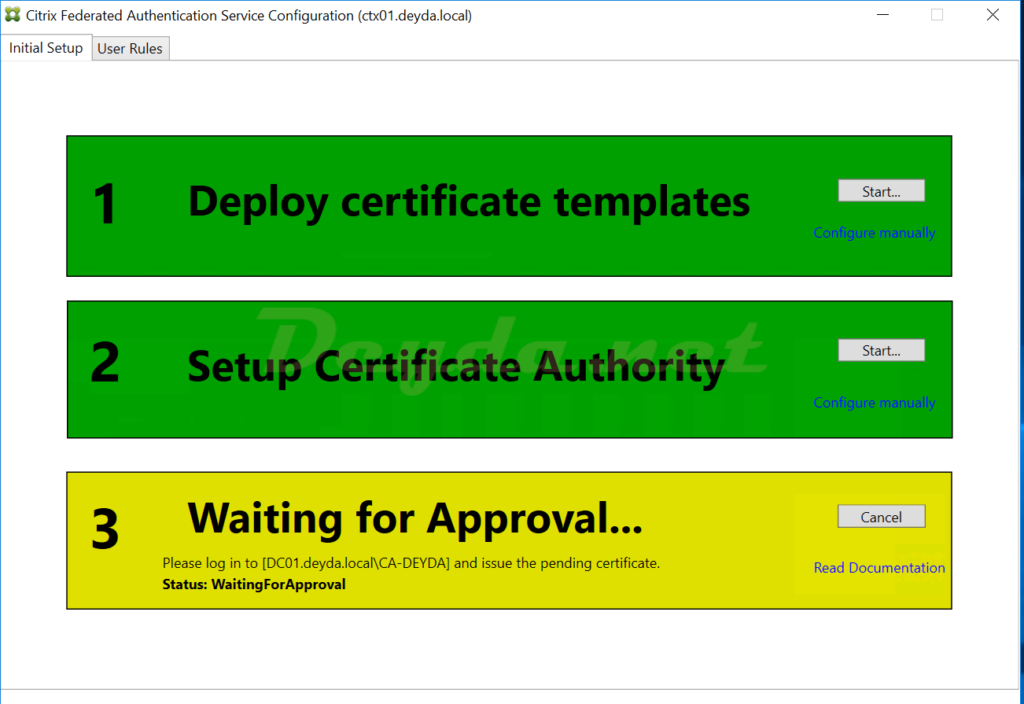Screen dimensions: 1024x704
Task: Switch to the Initial Setup tab
Action: point(46,48)
